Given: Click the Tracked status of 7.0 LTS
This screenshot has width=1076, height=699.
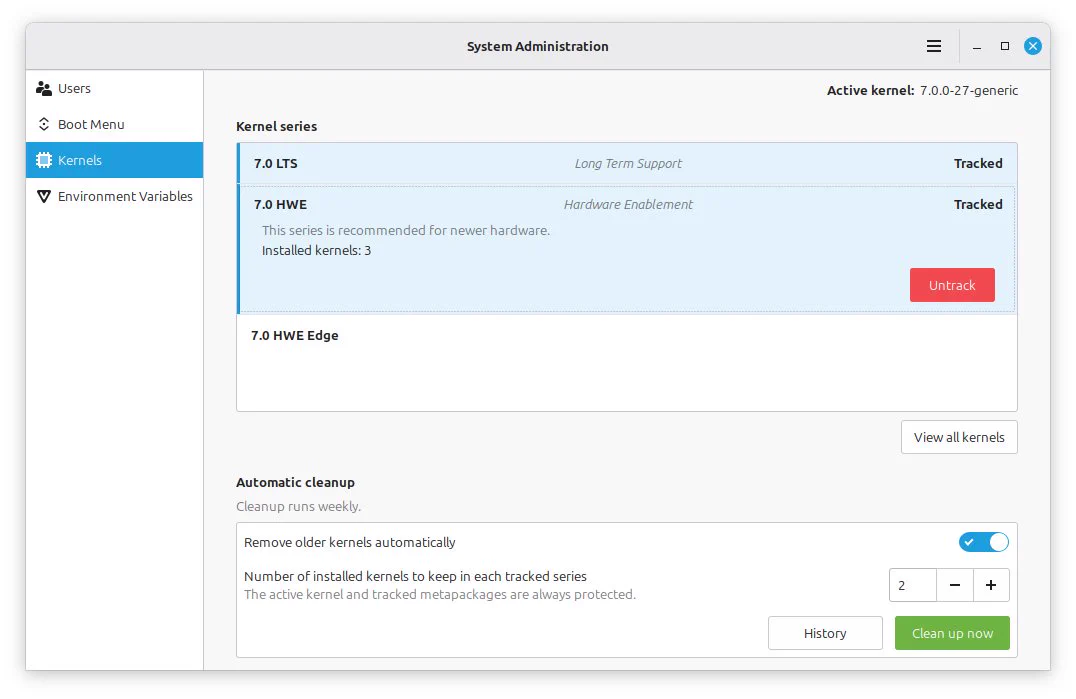Looking at the screenshot, I should point(978,163).
